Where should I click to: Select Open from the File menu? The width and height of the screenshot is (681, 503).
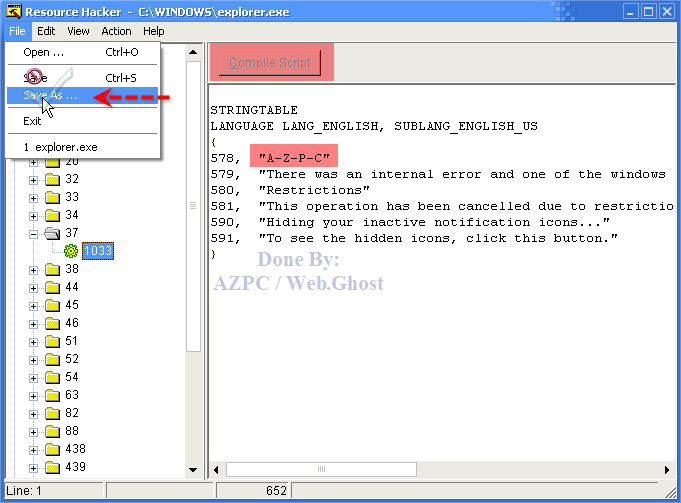tap(43, 52)
